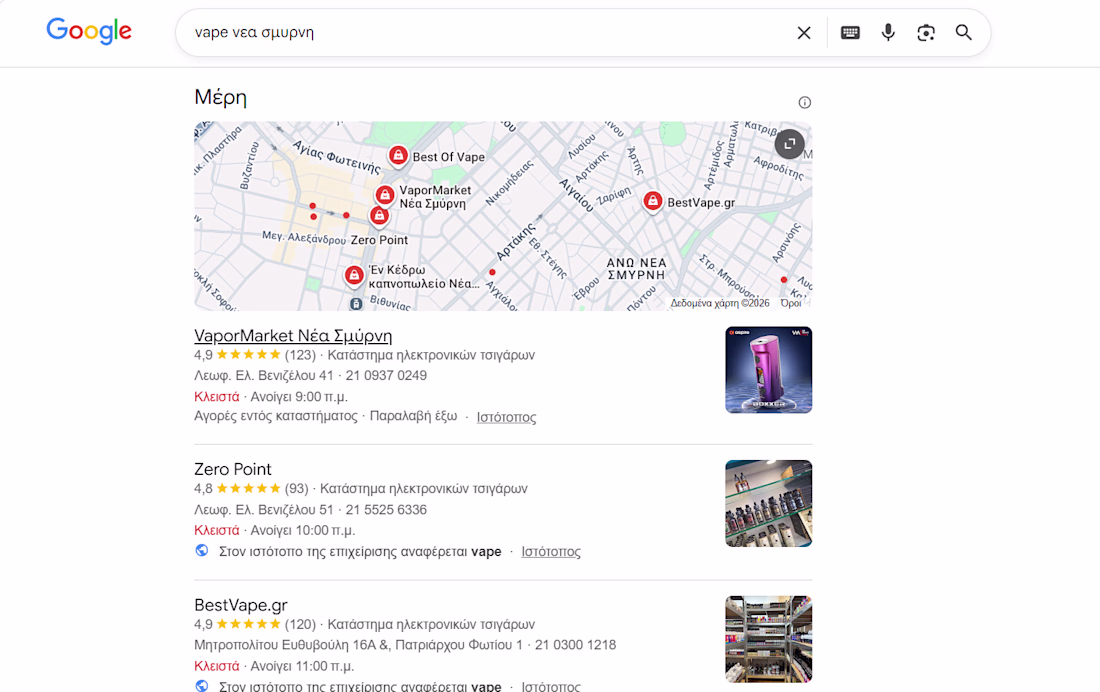Start voice search with microphone icon

point(888,32)
